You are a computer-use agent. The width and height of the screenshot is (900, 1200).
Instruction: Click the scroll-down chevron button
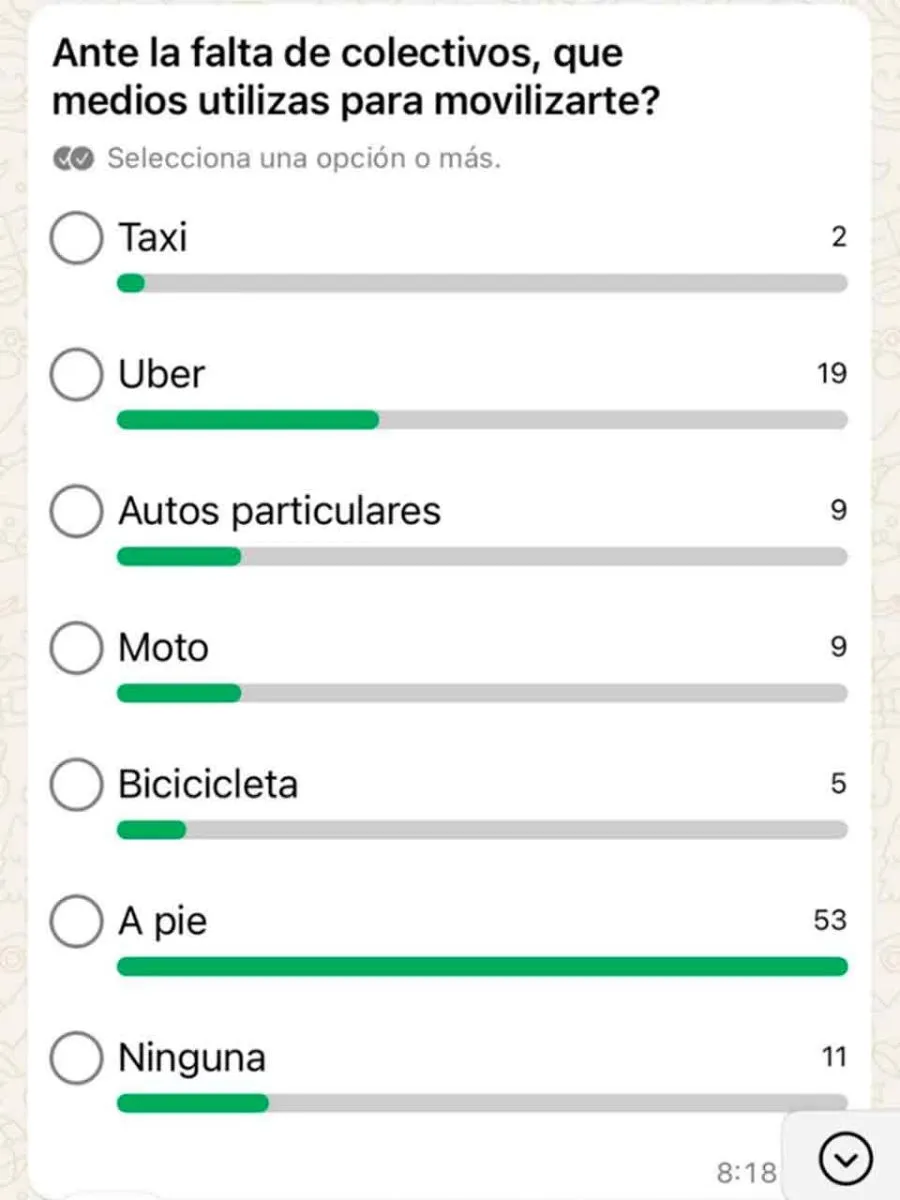click(845, 1158)
